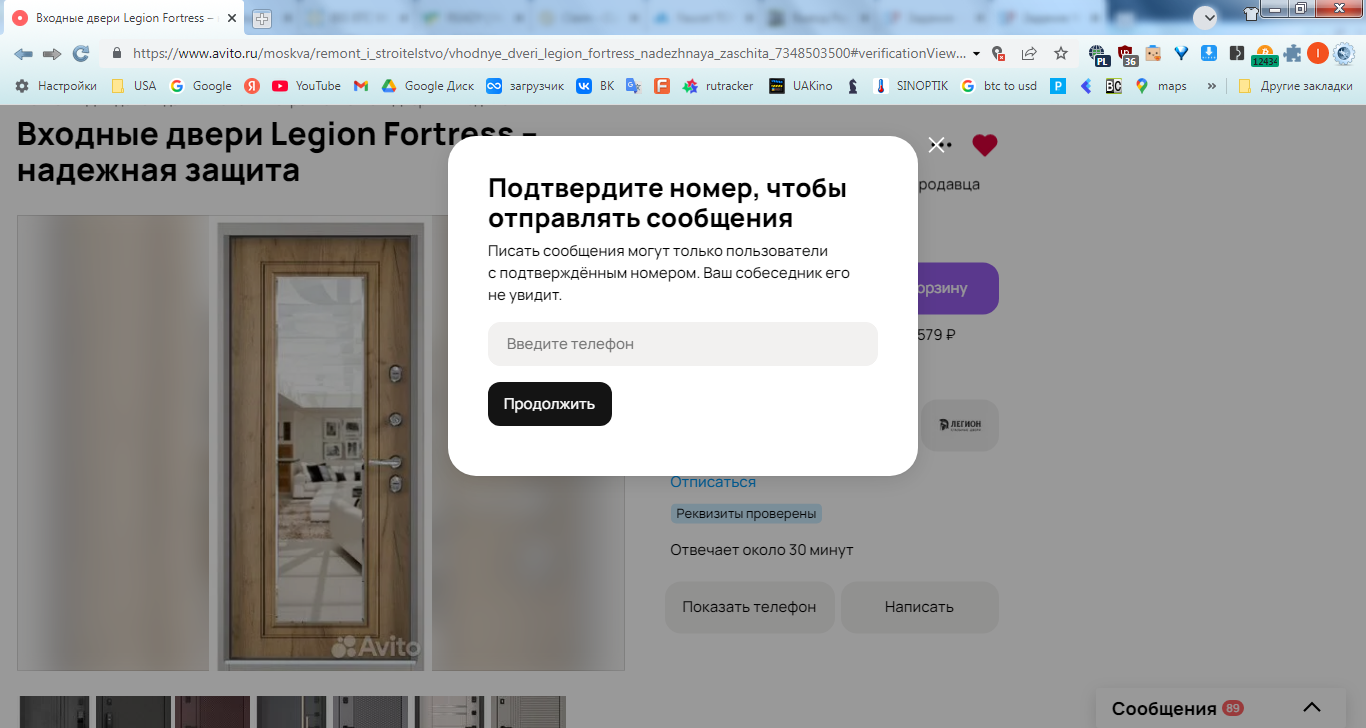
Task: Go forward with browser forward arrow
Action: pos(52,54)
